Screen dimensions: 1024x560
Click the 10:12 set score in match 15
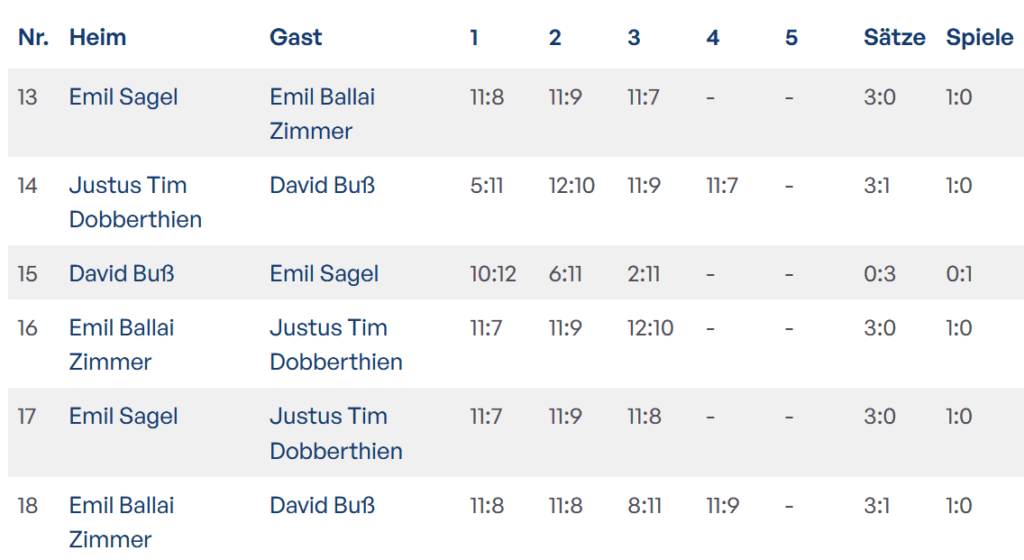493,274
